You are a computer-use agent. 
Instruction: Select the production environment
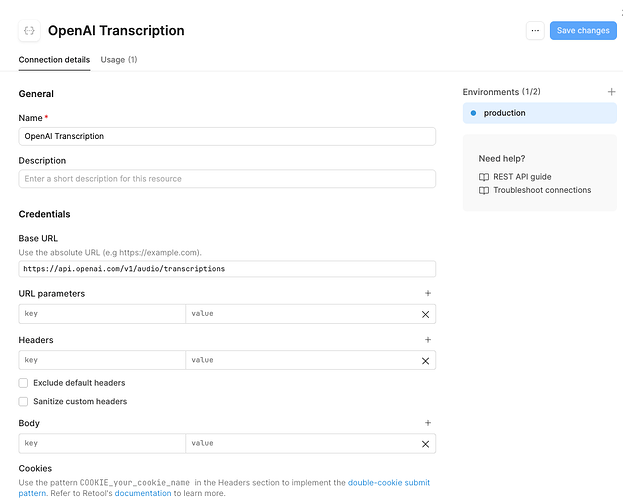coord(540,113)
